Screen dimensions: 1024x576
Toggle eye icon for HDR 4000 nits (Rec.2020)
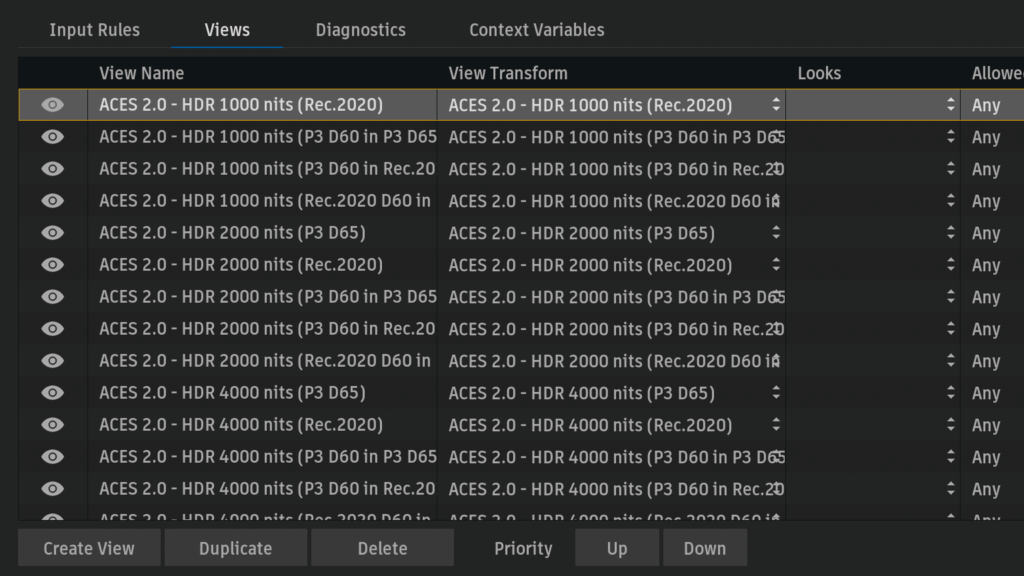[x=52, y=424]
